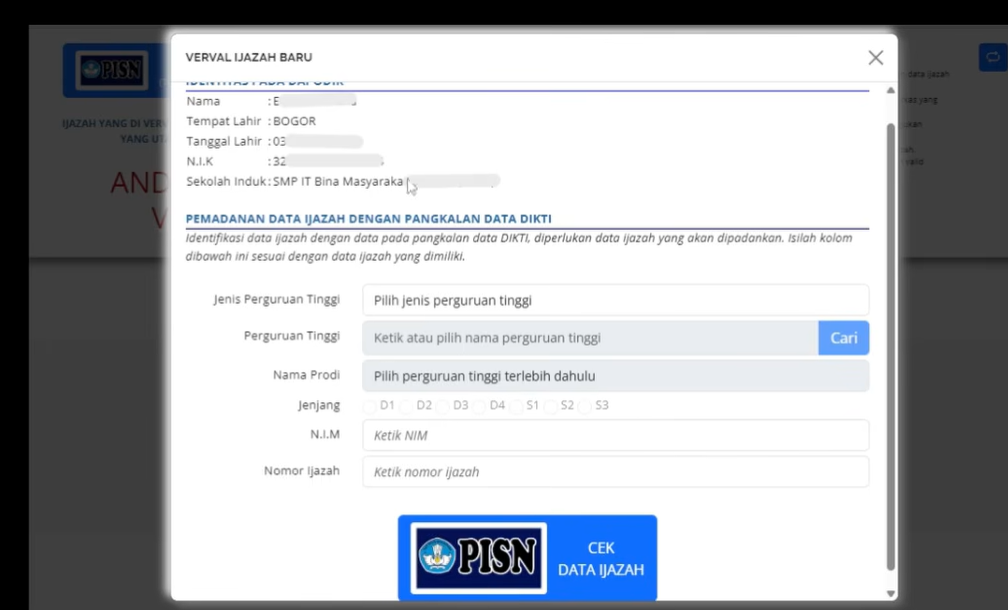
Task: Click the dialog scrollbar down arrow
Action: (890, 593)
